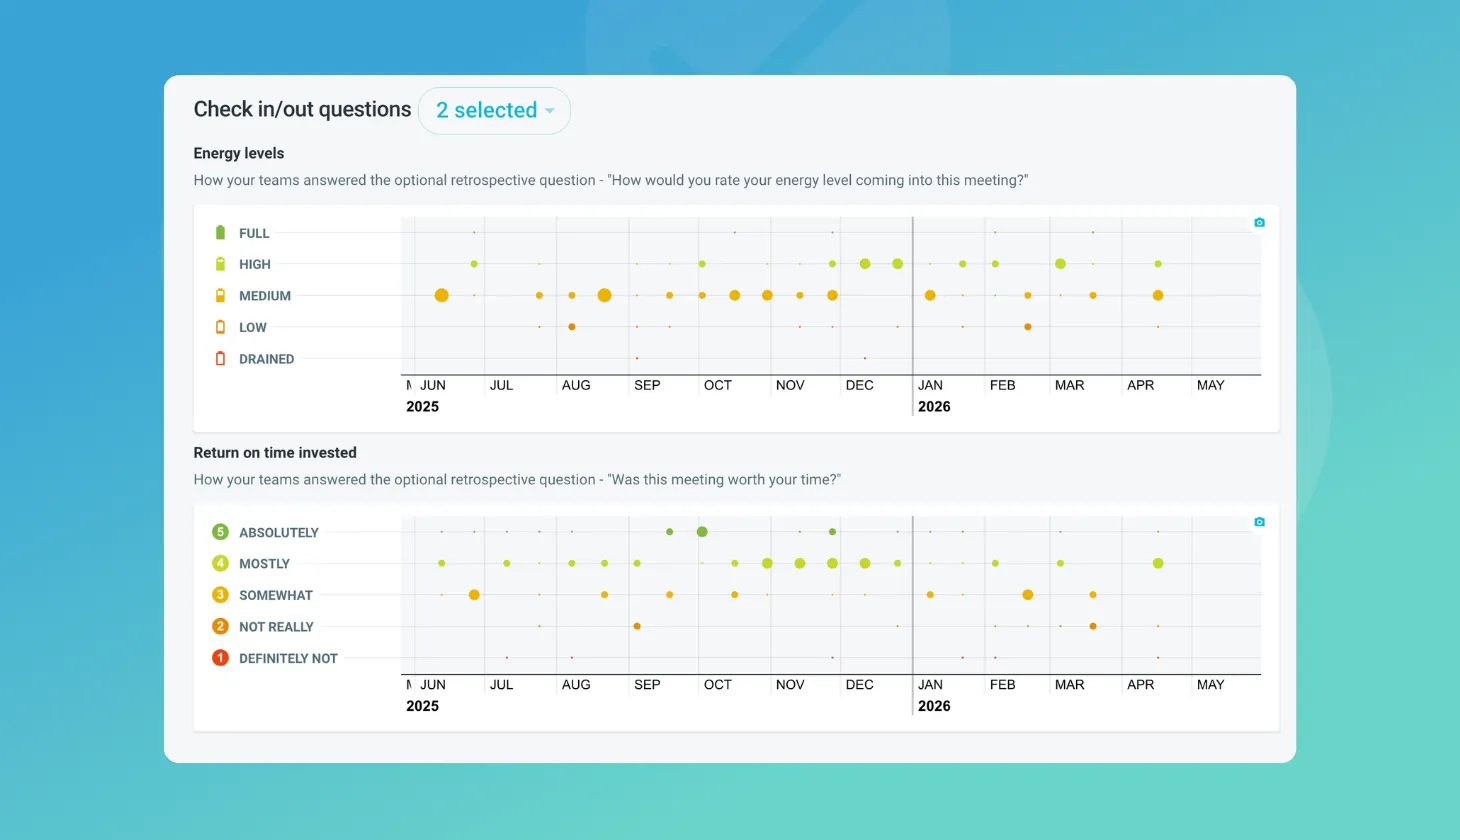This screenshot has height=840, width=1460.
Task: Click the DEFINITELY NOT legend label
Action: tap(289, 659)
